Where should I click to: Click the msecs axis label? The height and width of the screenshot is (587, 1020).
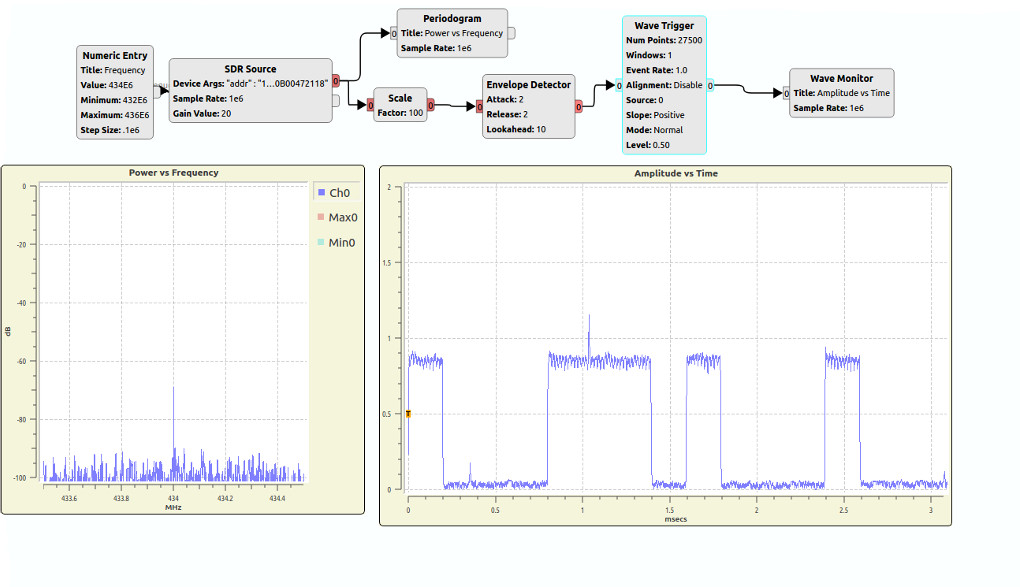[x=676, y=519]
